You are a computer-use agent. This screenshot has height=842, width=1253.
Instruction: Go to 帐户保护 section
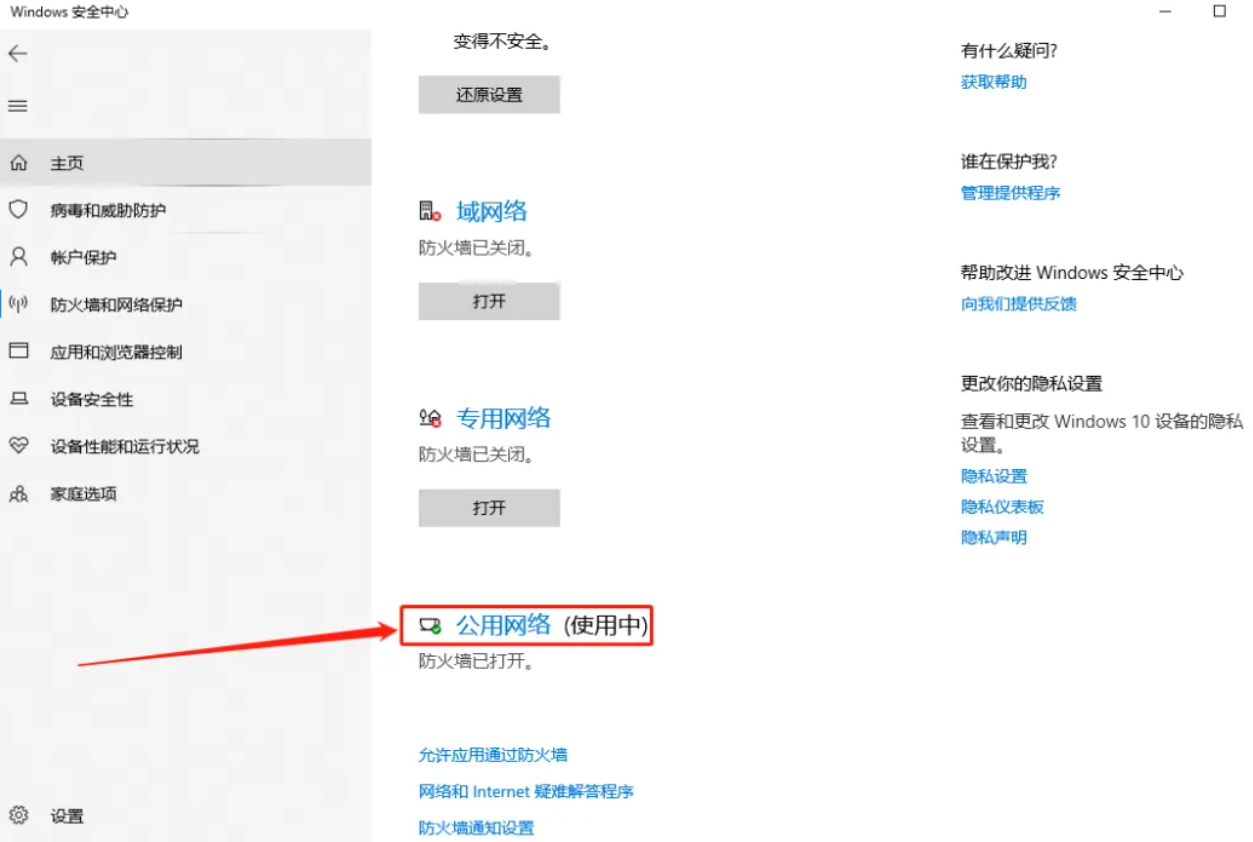186,257
